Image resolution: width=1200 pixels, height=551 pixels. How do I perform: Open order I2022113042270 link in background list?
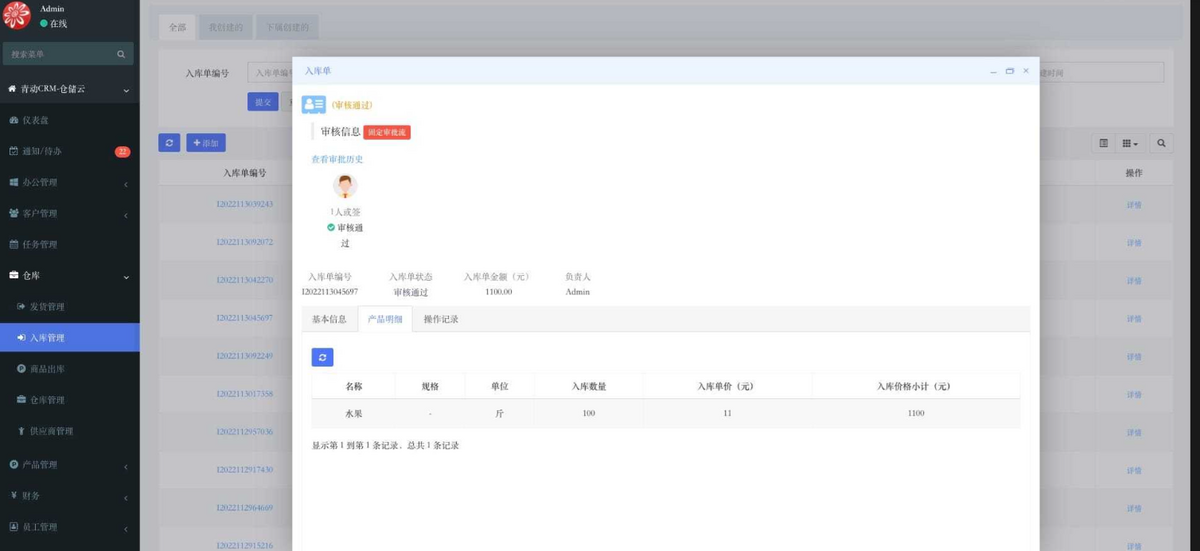pyautogui.click(x=245, y=280)
